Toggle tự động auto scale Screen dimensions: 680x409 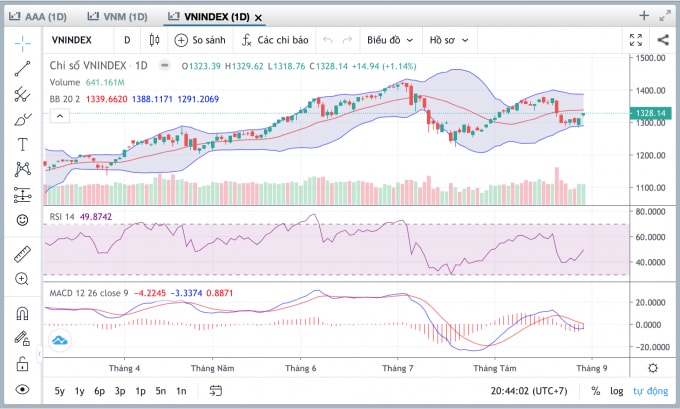click(650, 391)
